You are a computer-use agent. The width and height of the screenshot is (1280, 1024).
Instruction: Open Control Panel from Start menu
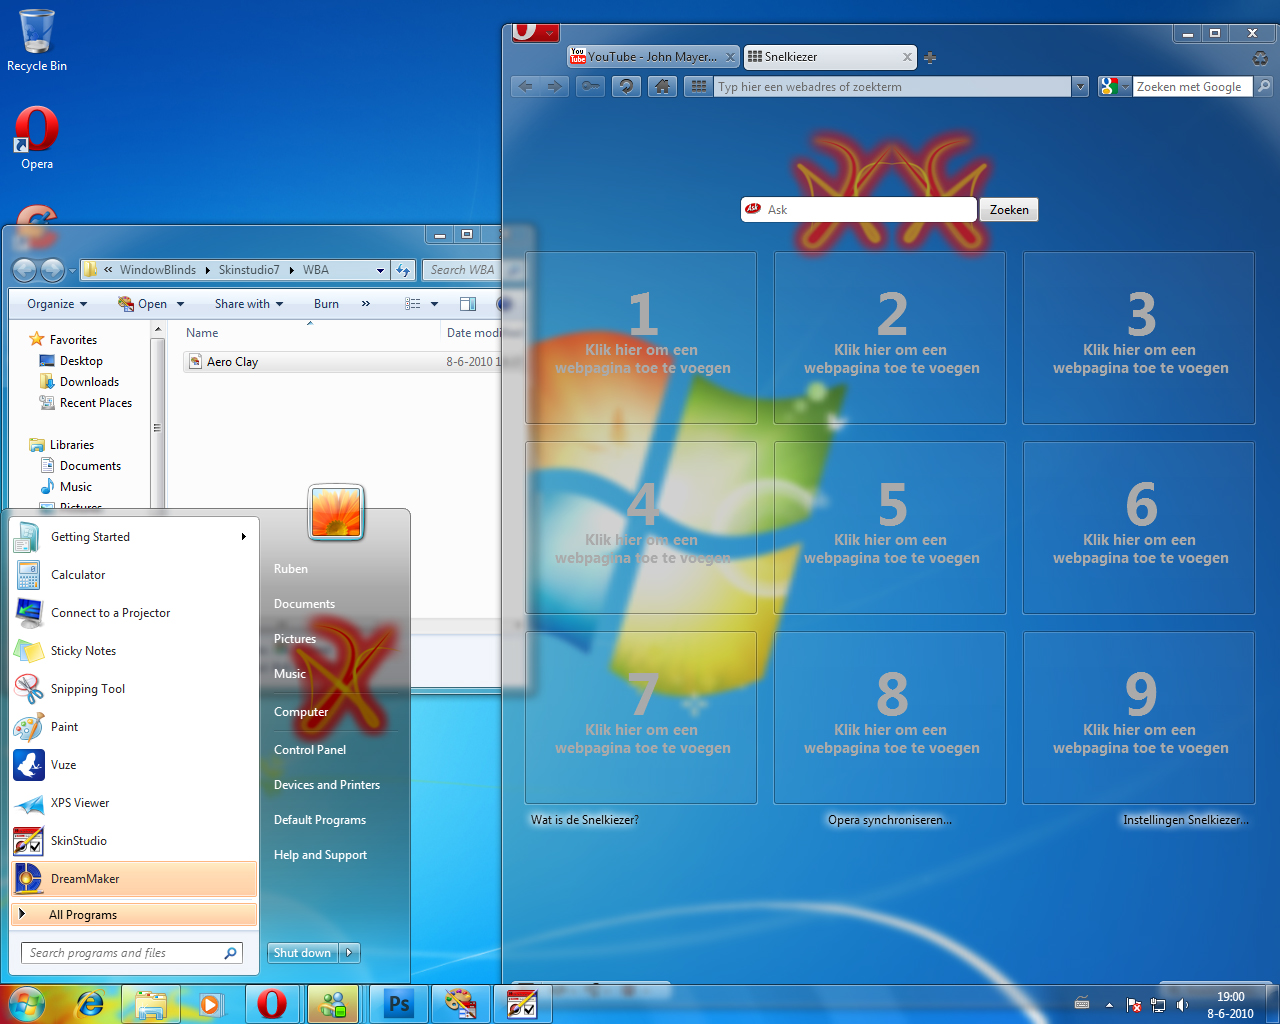[310, 750]
